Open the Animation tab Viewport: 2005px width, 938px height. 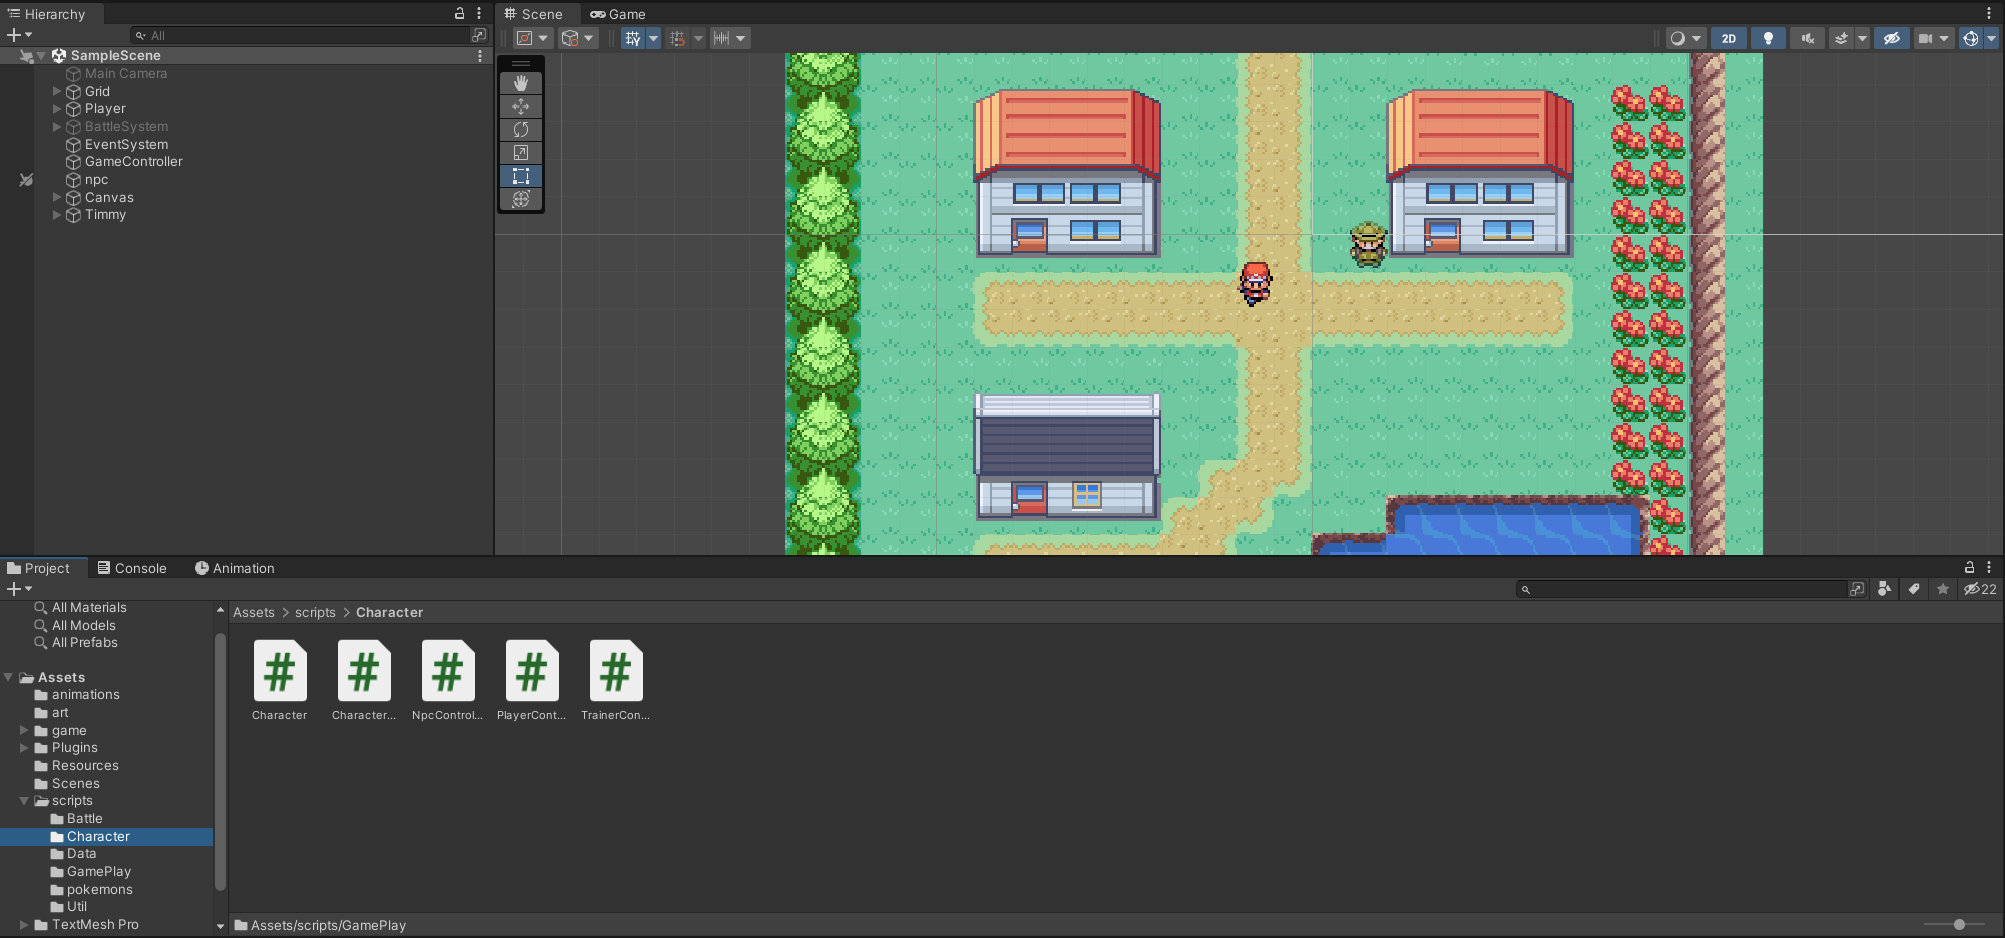coord(235,568)
